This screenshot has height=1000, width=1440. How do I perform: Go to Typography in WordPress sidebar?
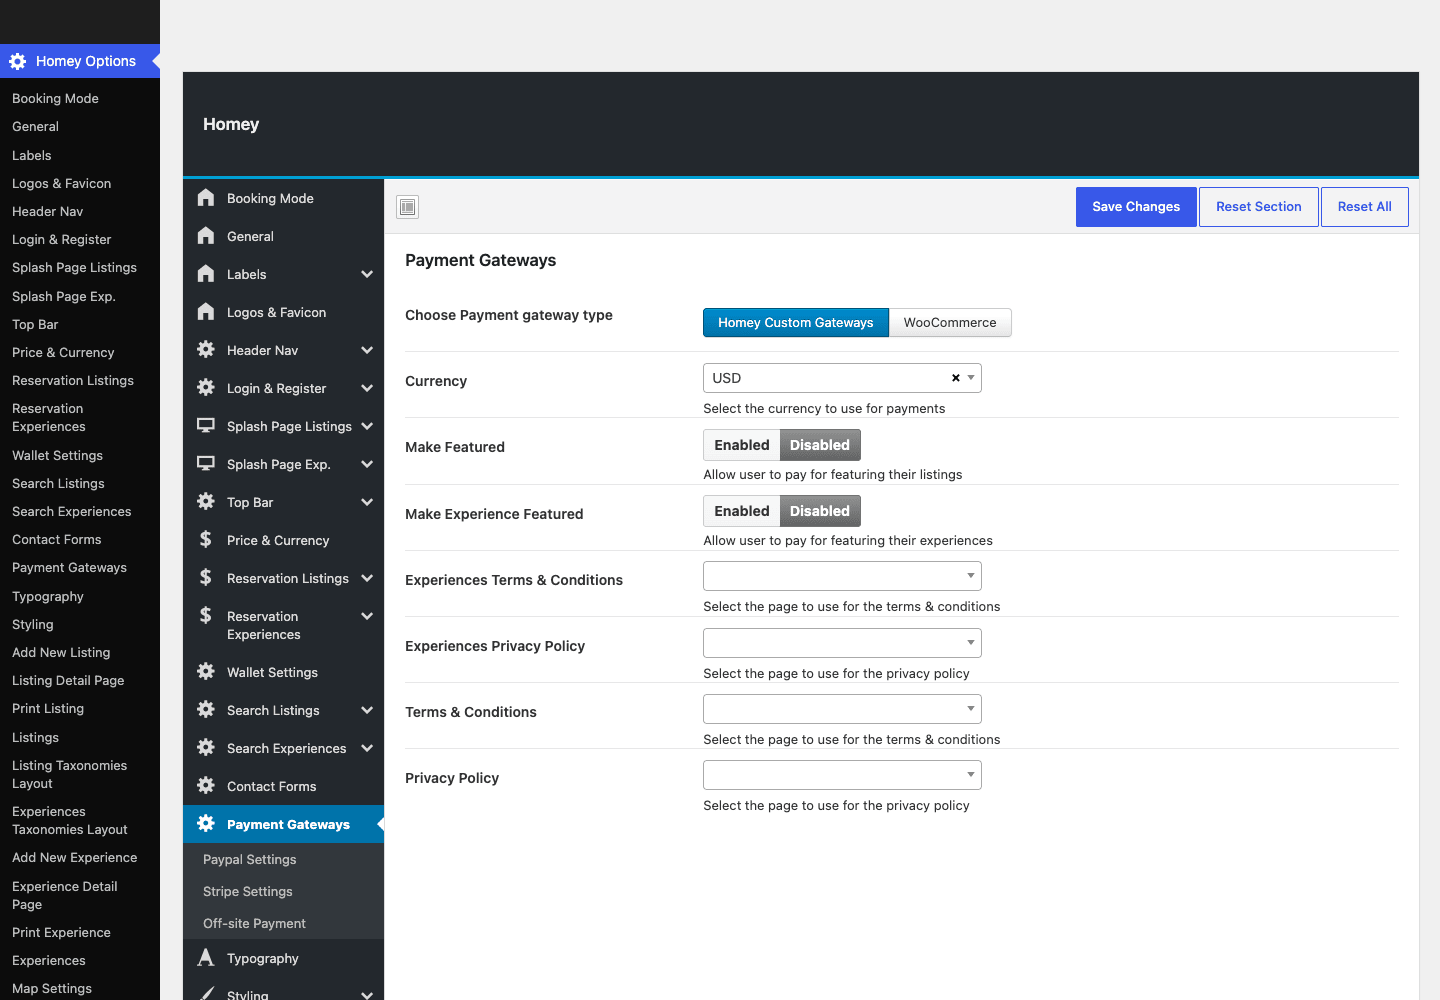[48, 596]
